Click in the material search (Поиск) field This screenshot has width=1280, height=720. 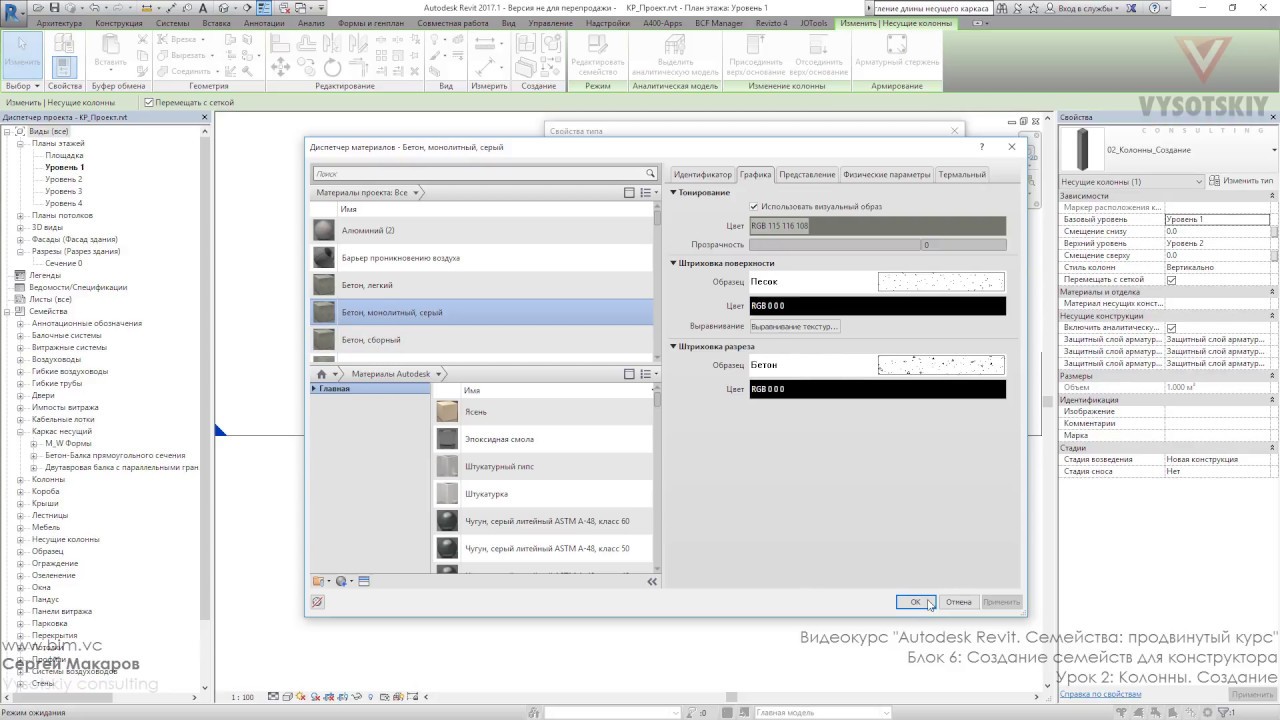coord(478,174)
